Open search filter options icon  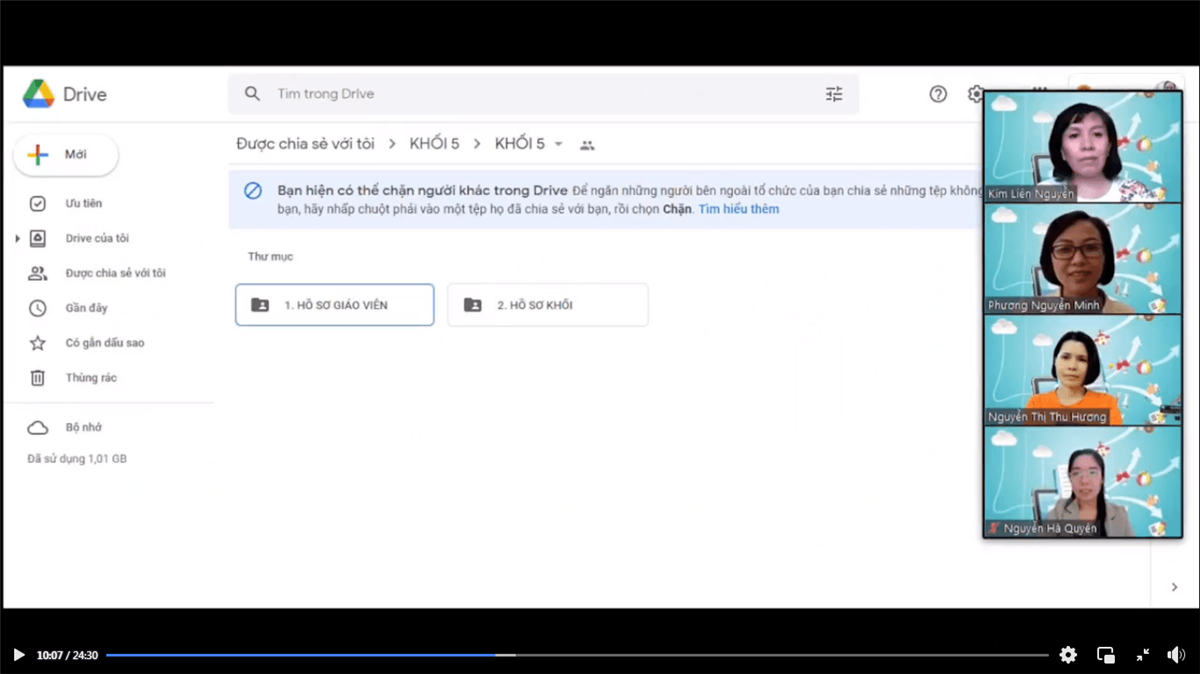point(834,94)
